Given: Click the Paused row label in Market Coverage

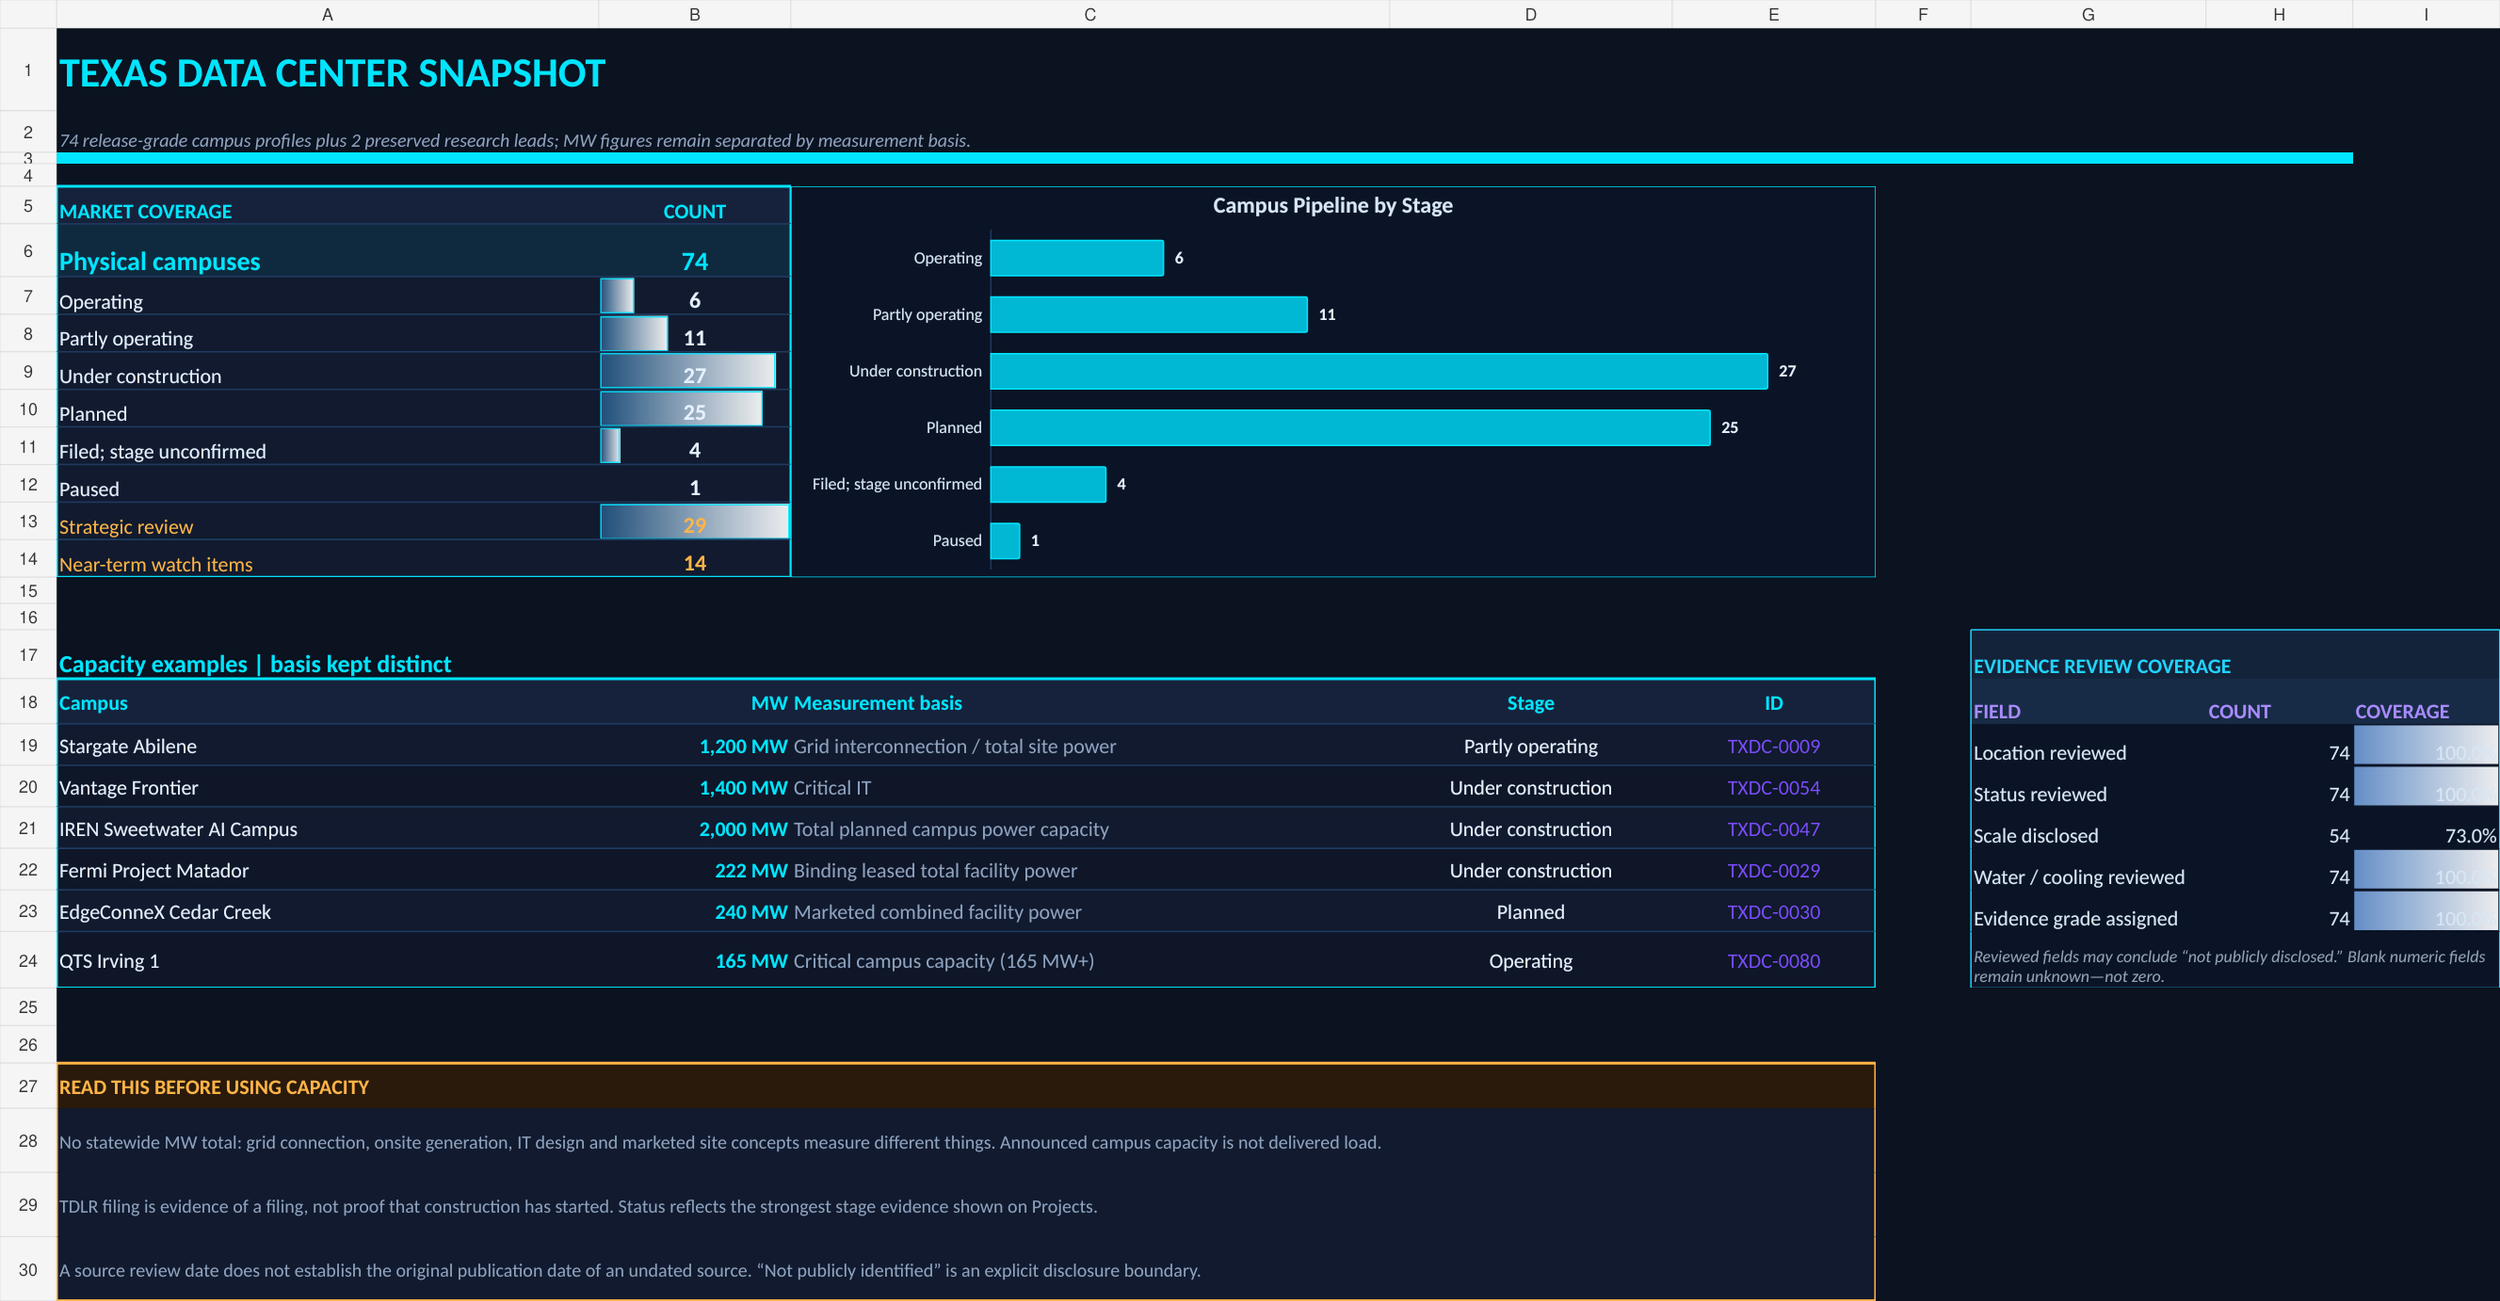Looking at the screenshot, I should click(x=89, y=489).
